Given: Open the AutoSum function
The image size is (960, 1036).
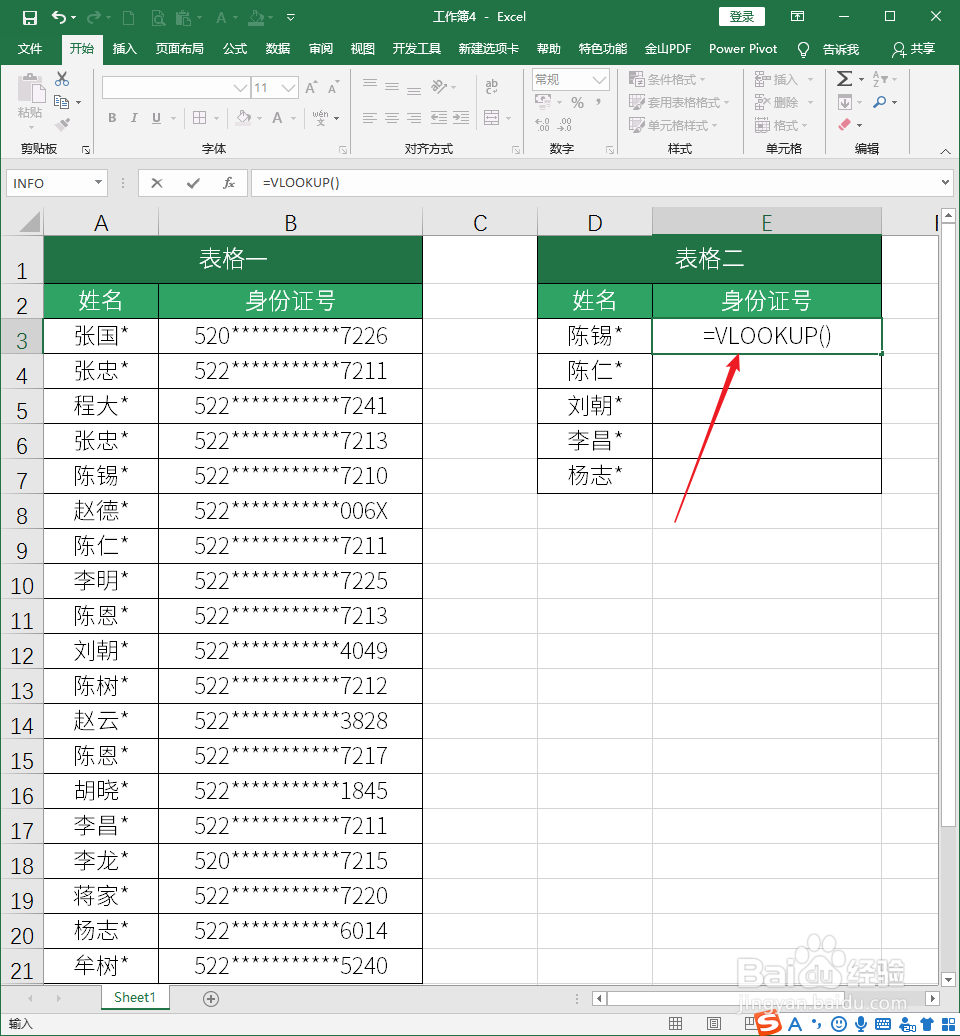Looking at the screenshot, I should click(x=845, y=78).
